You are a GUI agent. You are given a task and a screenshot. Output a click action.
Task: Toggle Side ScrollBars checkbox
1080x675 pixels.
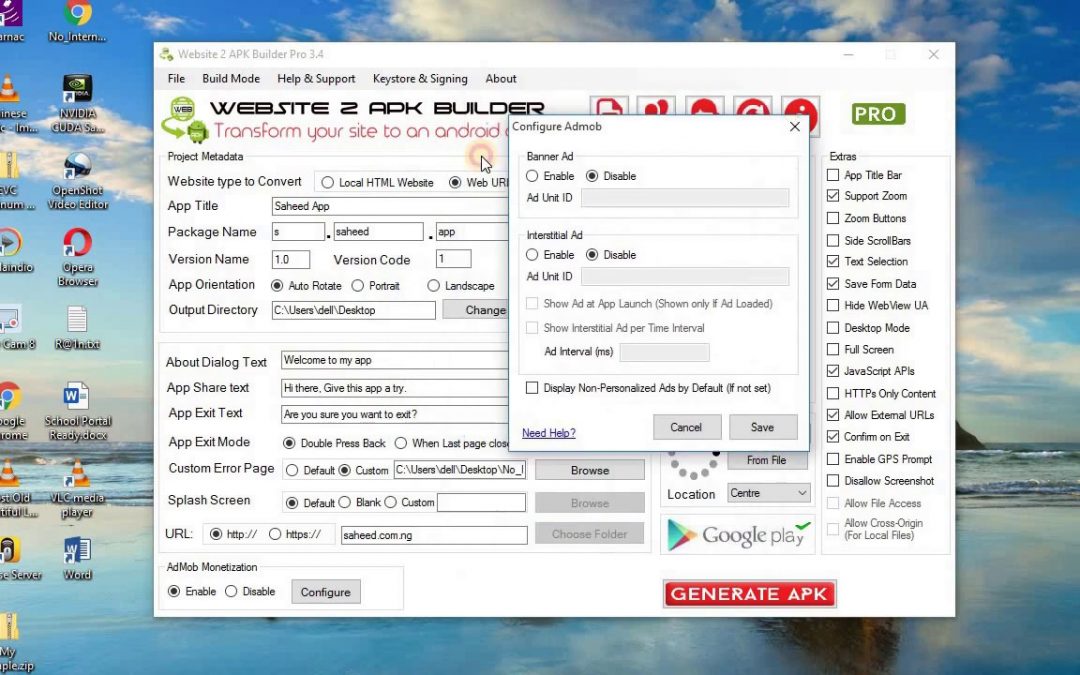click(x=833, y=241)
